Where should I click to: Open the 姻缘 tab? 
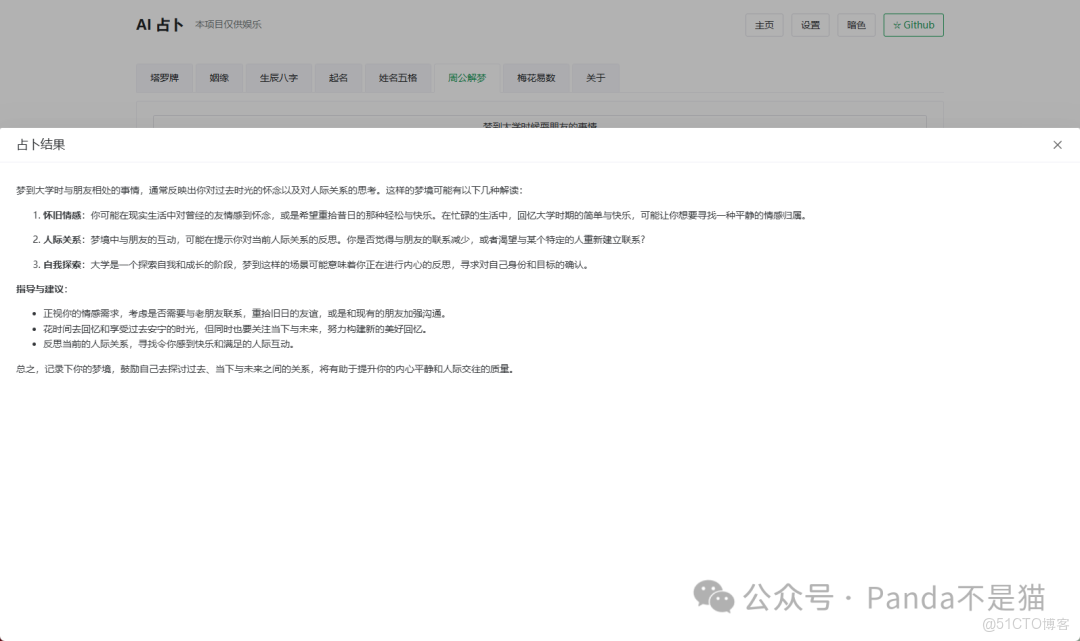point(218,77)
